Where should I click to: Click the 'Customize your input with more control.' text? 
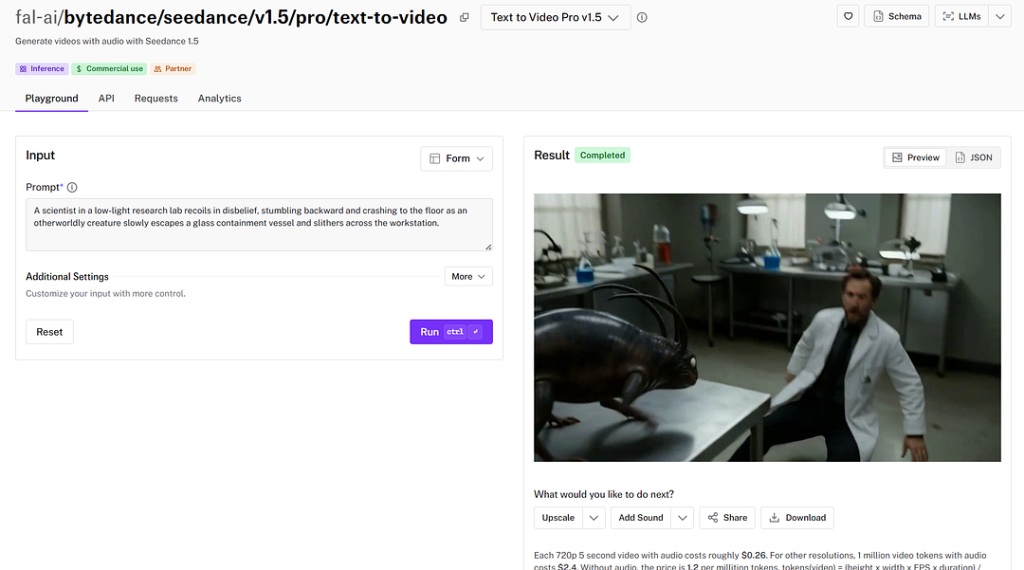click(x=106, y=294)
